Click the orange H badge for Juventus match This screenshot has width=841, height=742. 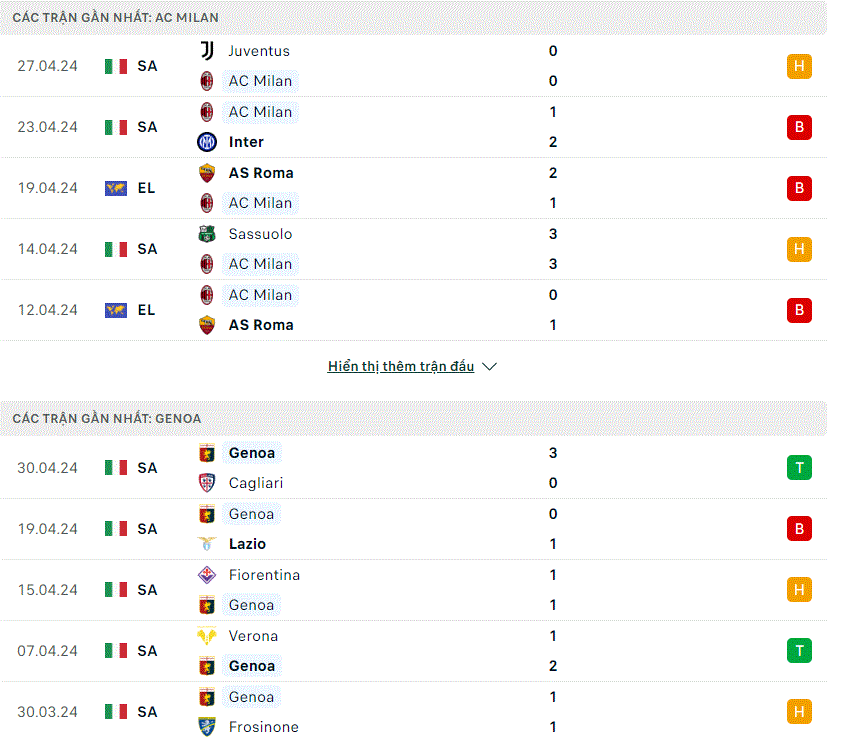point(799,66)
